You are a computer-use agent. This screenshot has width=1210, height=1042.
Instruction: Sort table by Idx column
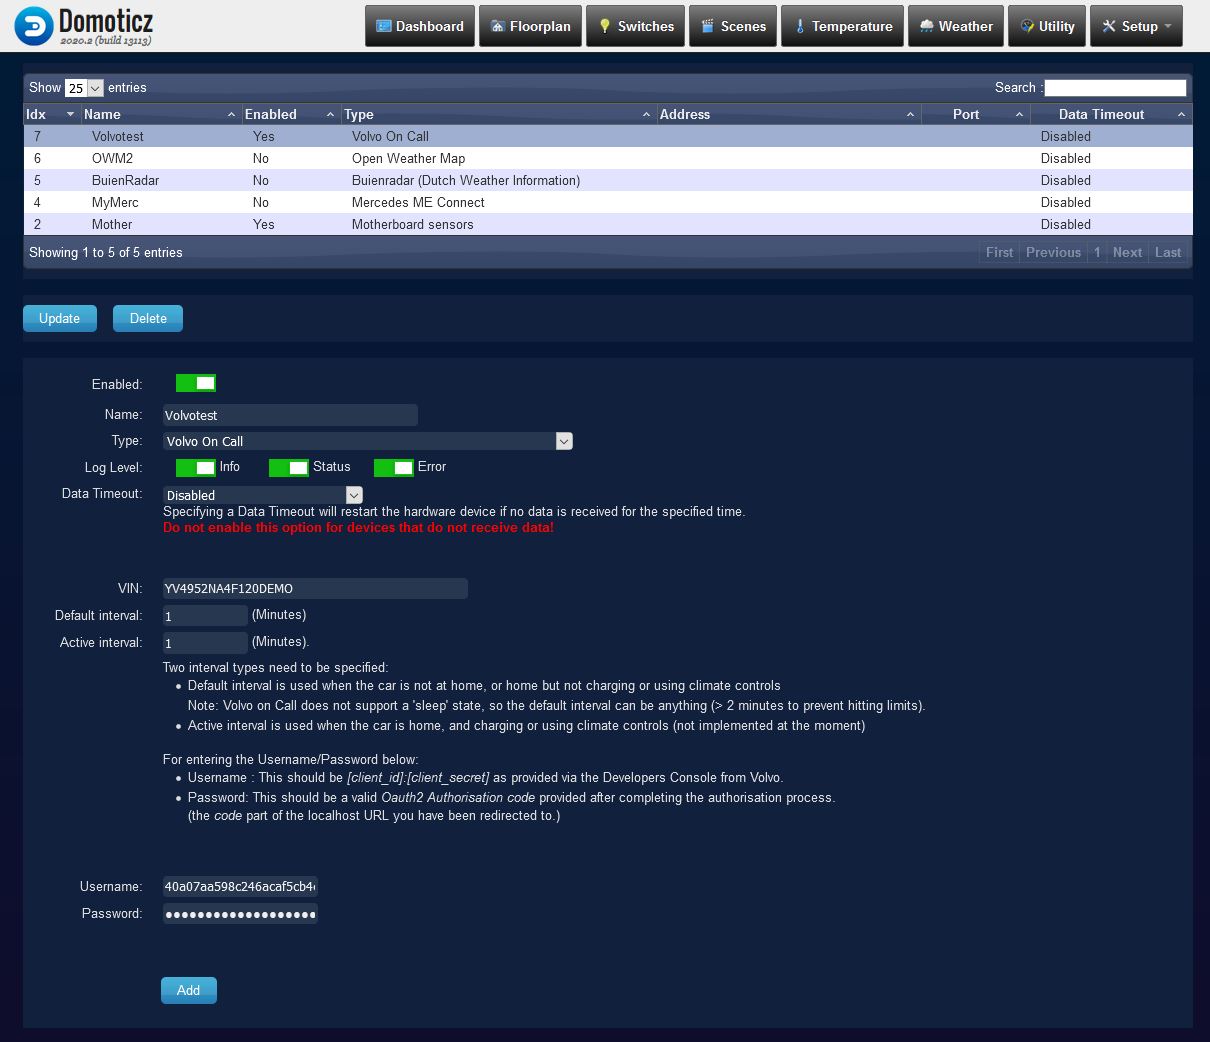click(x=51, y=114)
